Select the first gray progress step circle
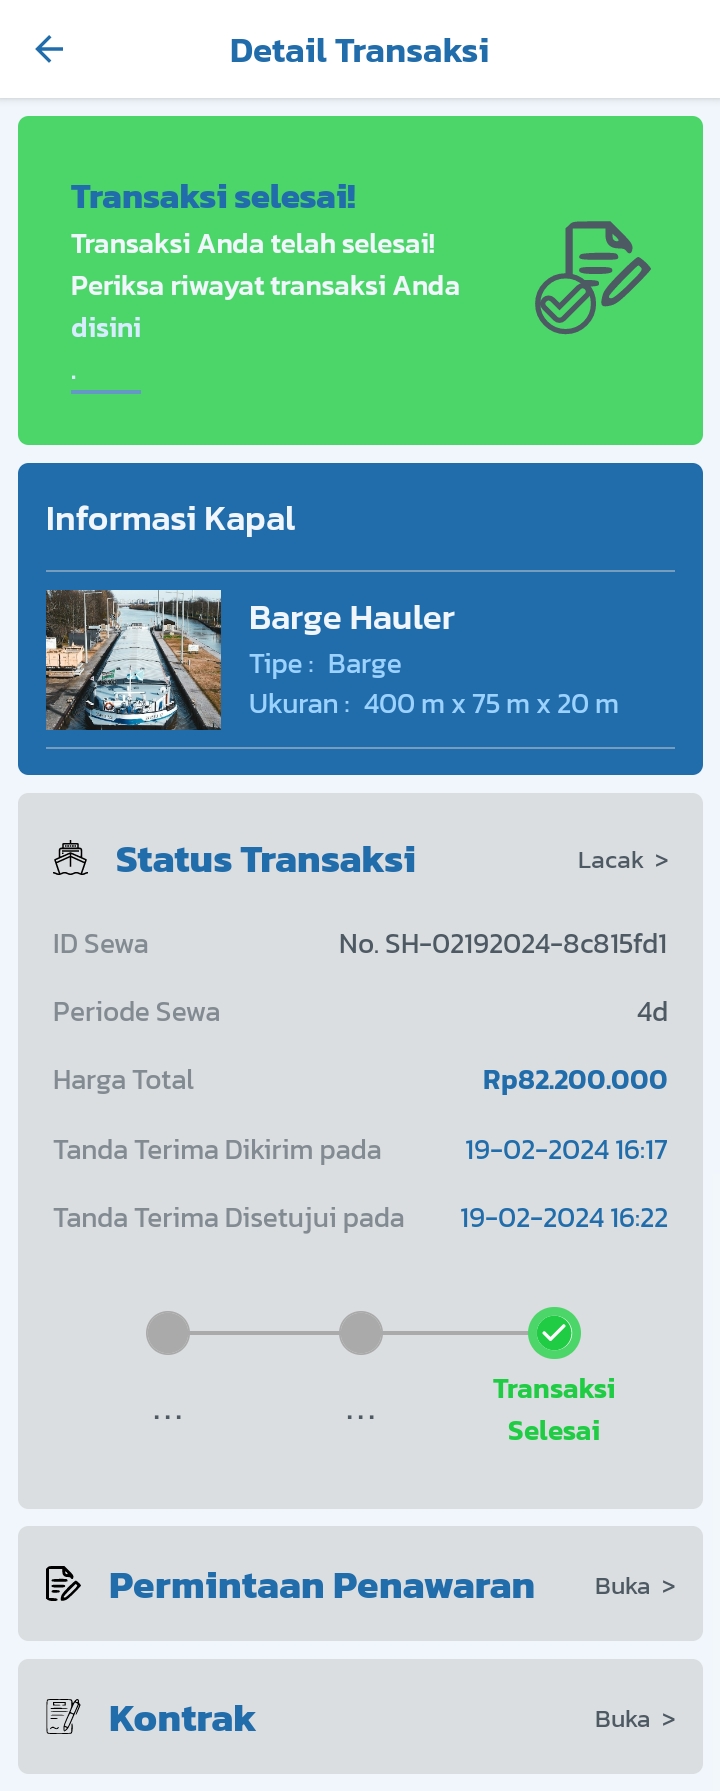720x1791 pixels. tap(168, 1333)
